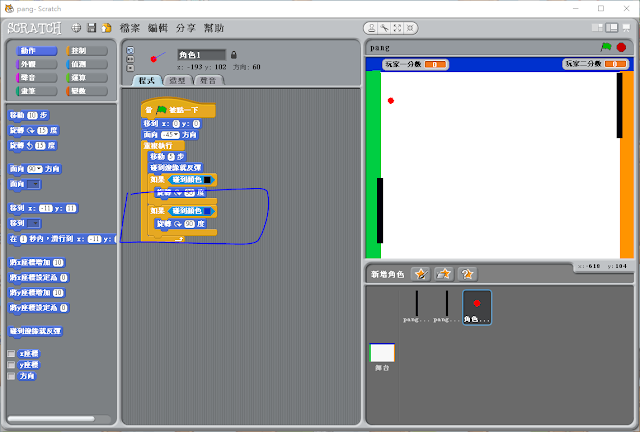Select the 角色... red ball sprite thumbnail
The height and width of the screenshot is (432, 640).
[477, 307]
